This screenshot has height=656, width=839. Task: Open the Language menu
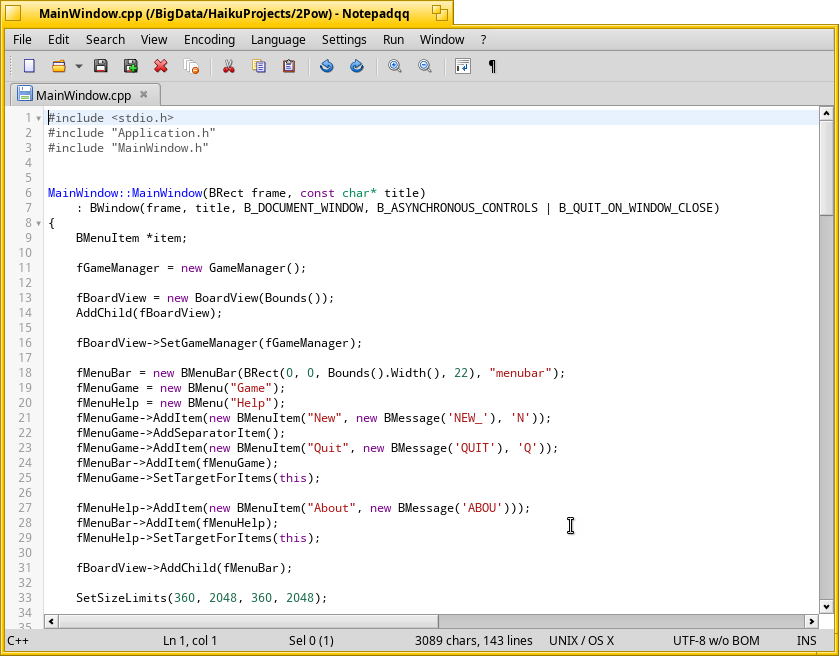(278, 40)
